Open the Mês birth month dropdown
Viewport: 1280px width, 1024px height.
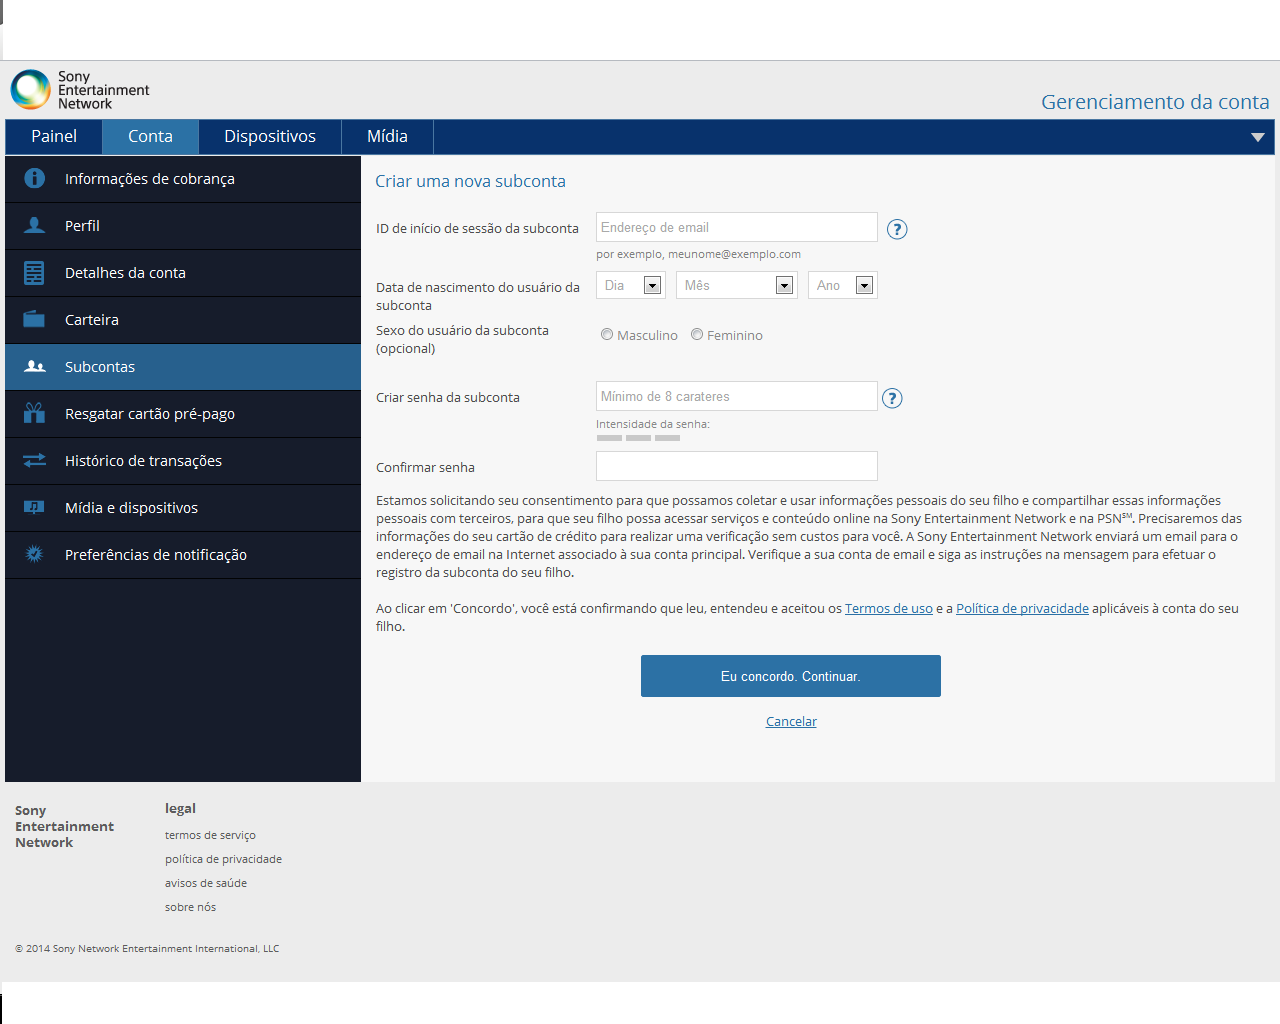[x=736, y=286]
